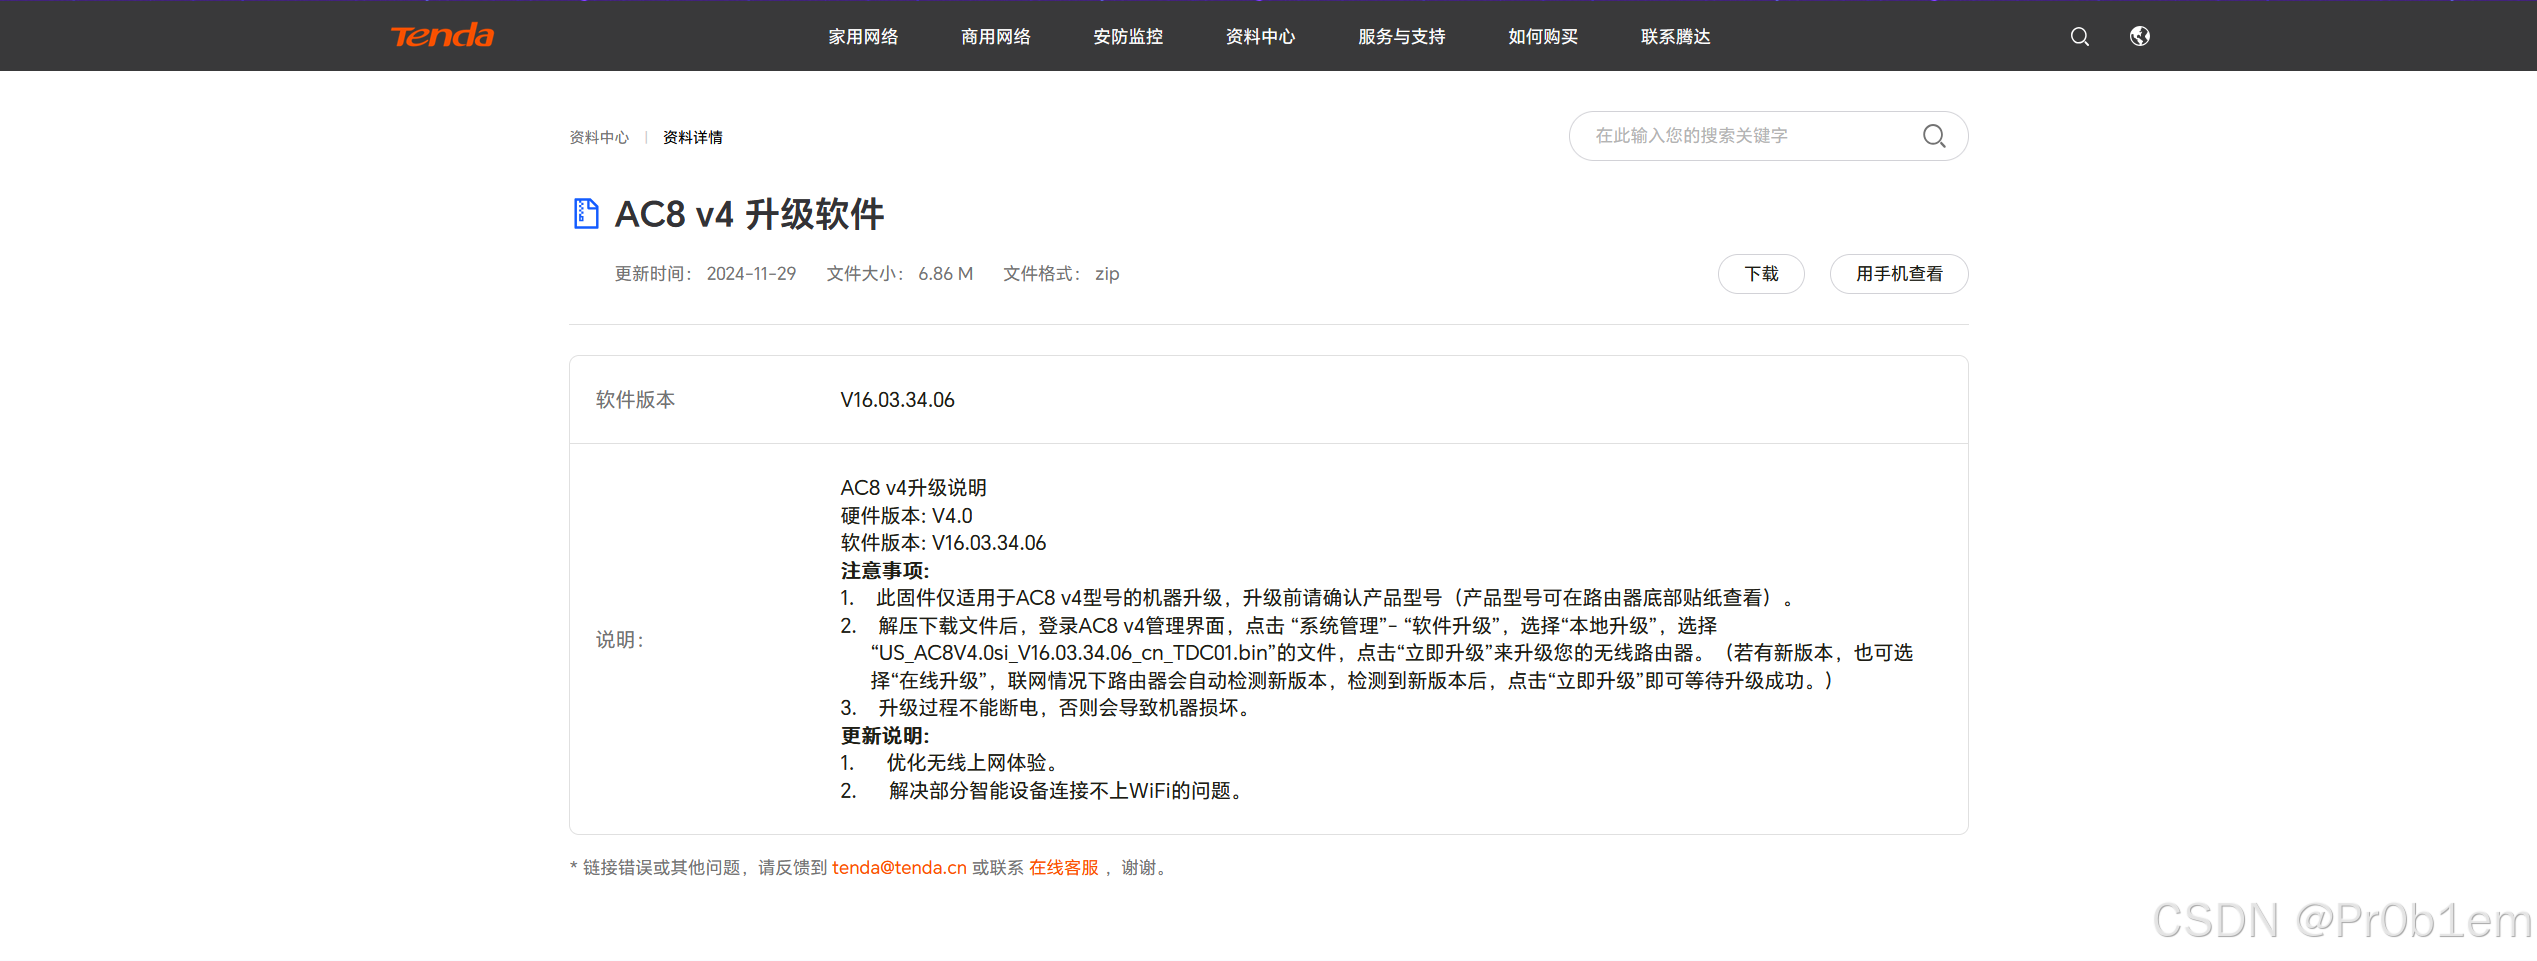Open the 安防监控 menu

click(1128, 37)
